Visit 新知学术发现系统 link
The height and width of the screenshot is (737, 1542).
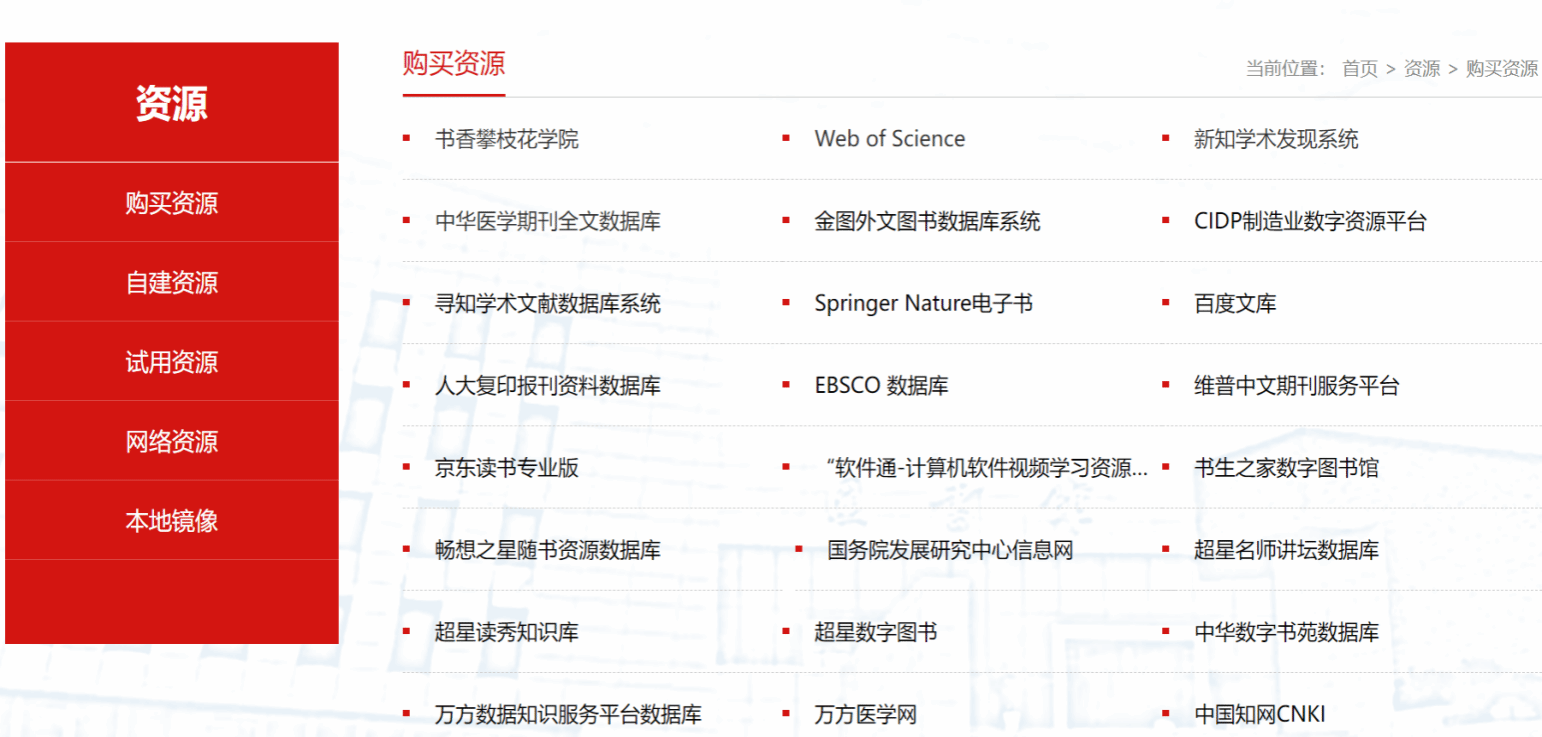click(x=1275, y=139)
